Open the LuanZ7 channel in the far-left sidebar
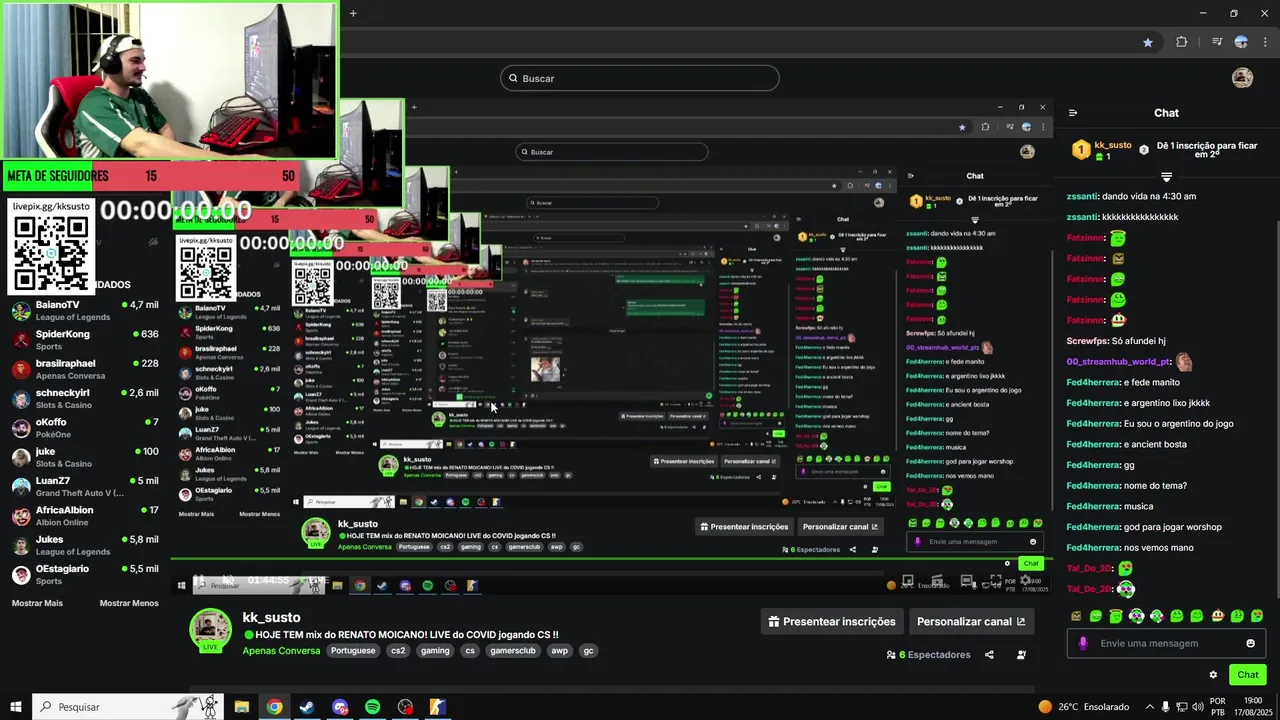 point(85,486)
